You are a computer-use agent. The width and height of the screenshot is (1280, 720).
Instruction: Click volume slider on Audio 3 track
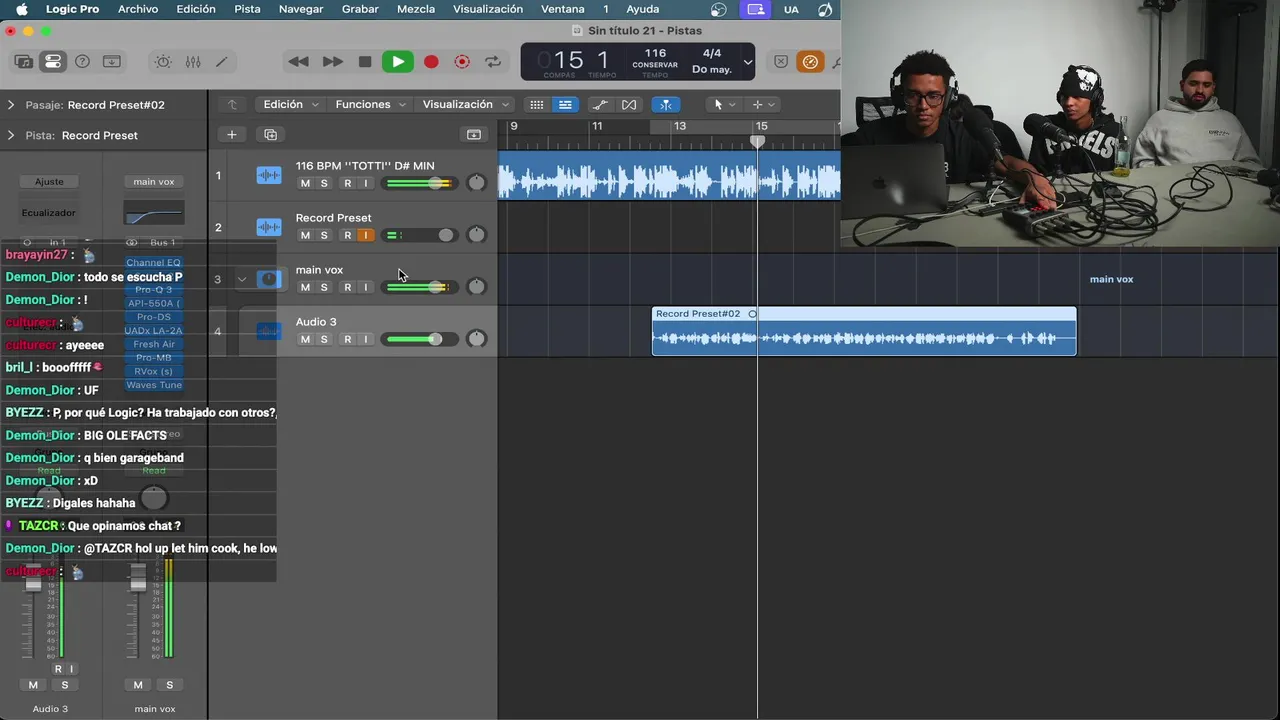tap(420, 339)
